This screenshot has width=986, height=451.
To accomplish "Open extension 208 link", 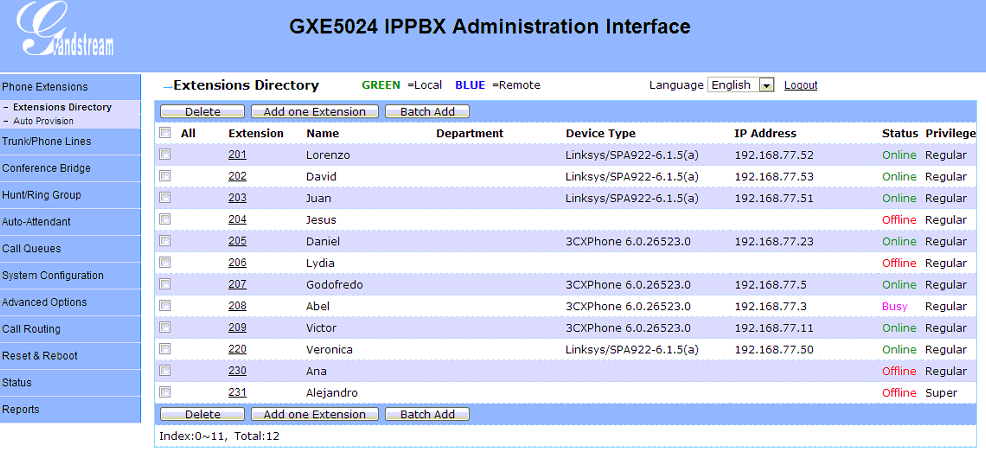I will point(237,306).
